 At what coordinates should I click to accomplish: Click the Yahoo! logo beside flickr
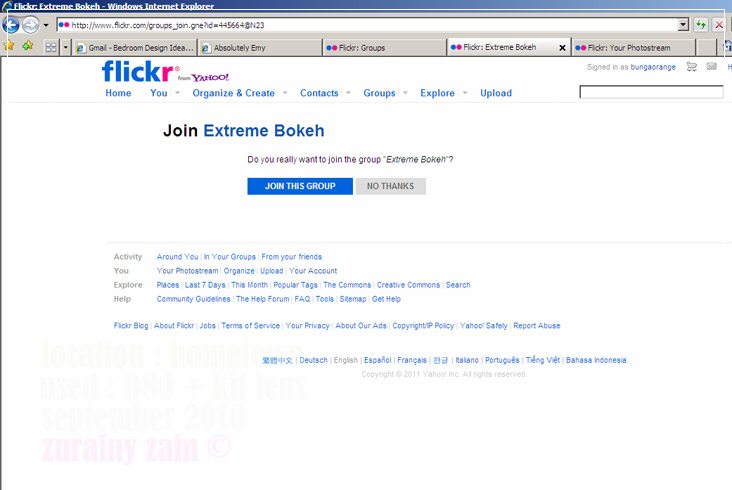tap(210, 77)
